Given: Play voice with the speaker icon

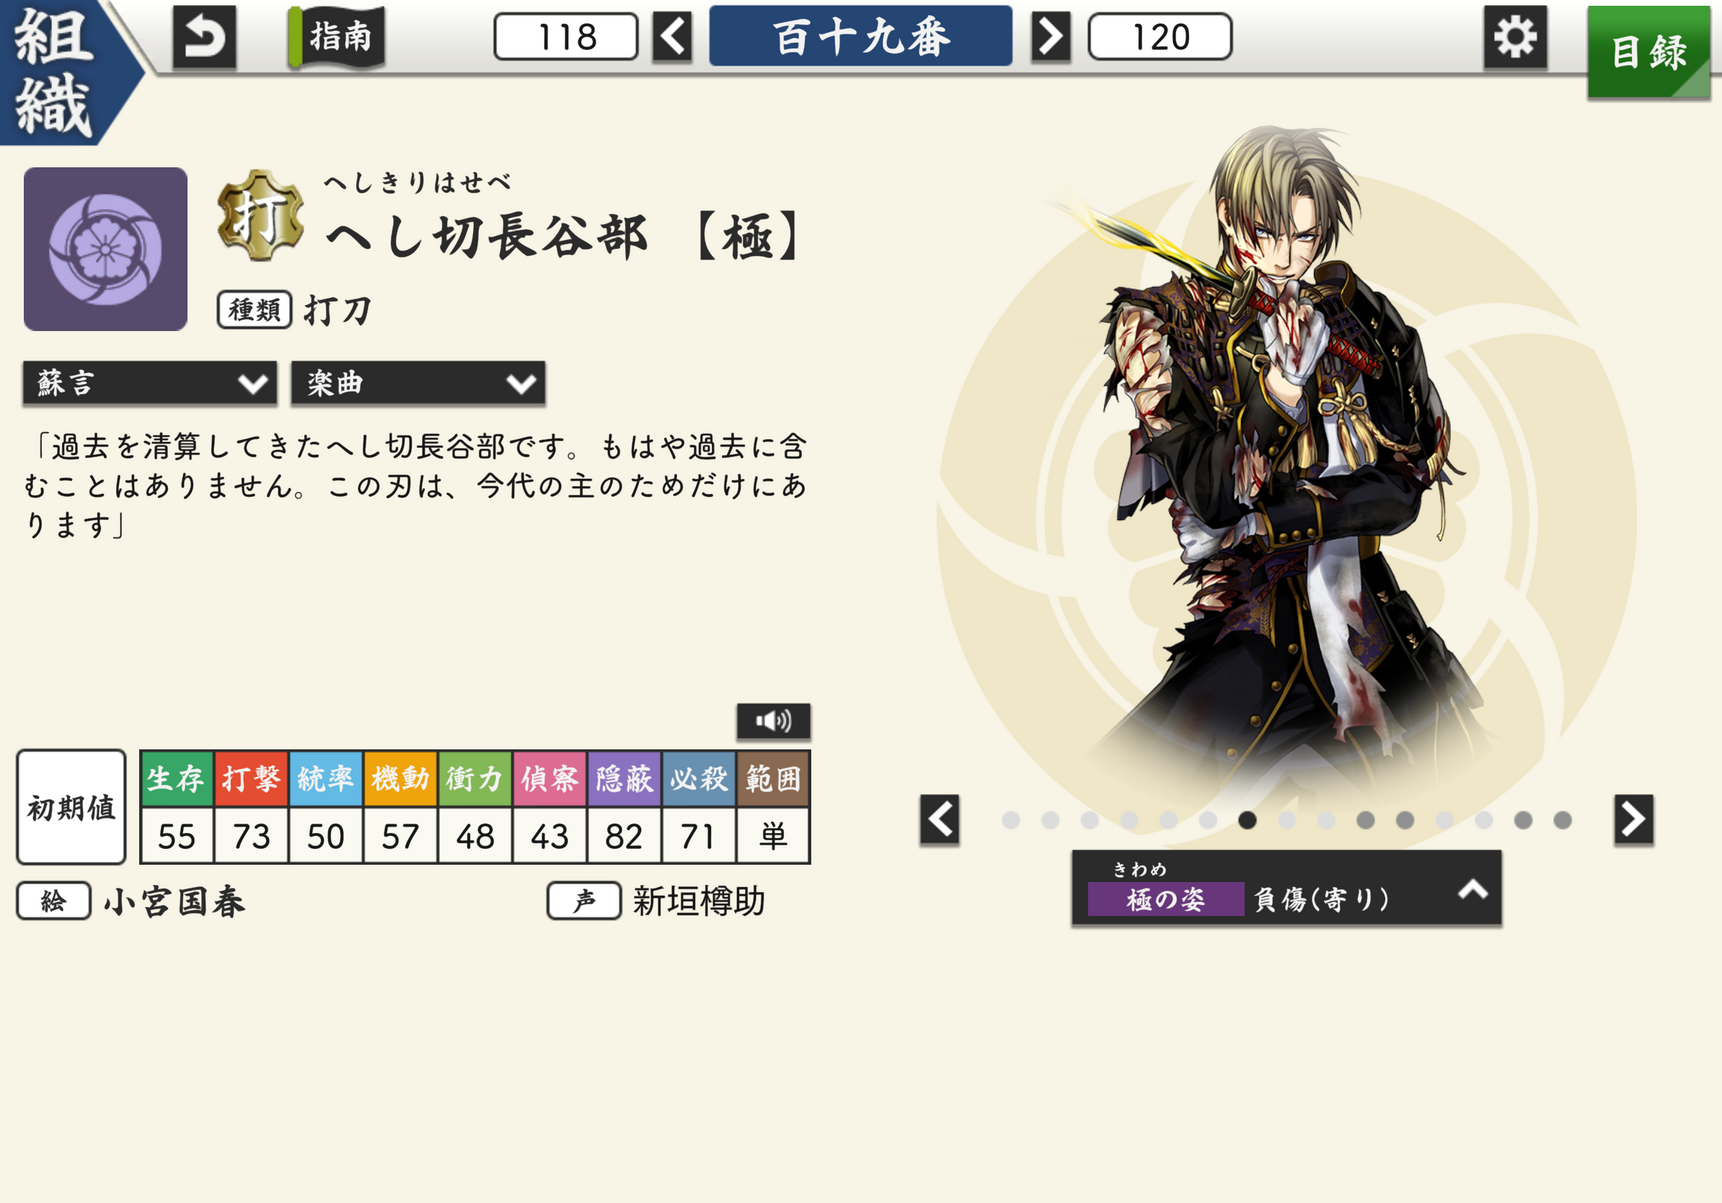Looking at the screenshot, I should click(x=773, y=720).
